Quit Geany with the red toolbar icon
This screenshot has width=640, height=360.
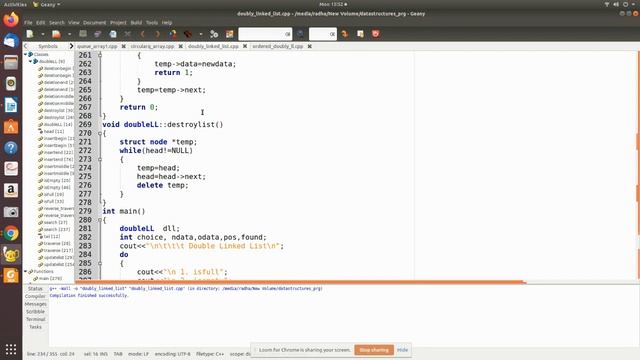point(376,34)
